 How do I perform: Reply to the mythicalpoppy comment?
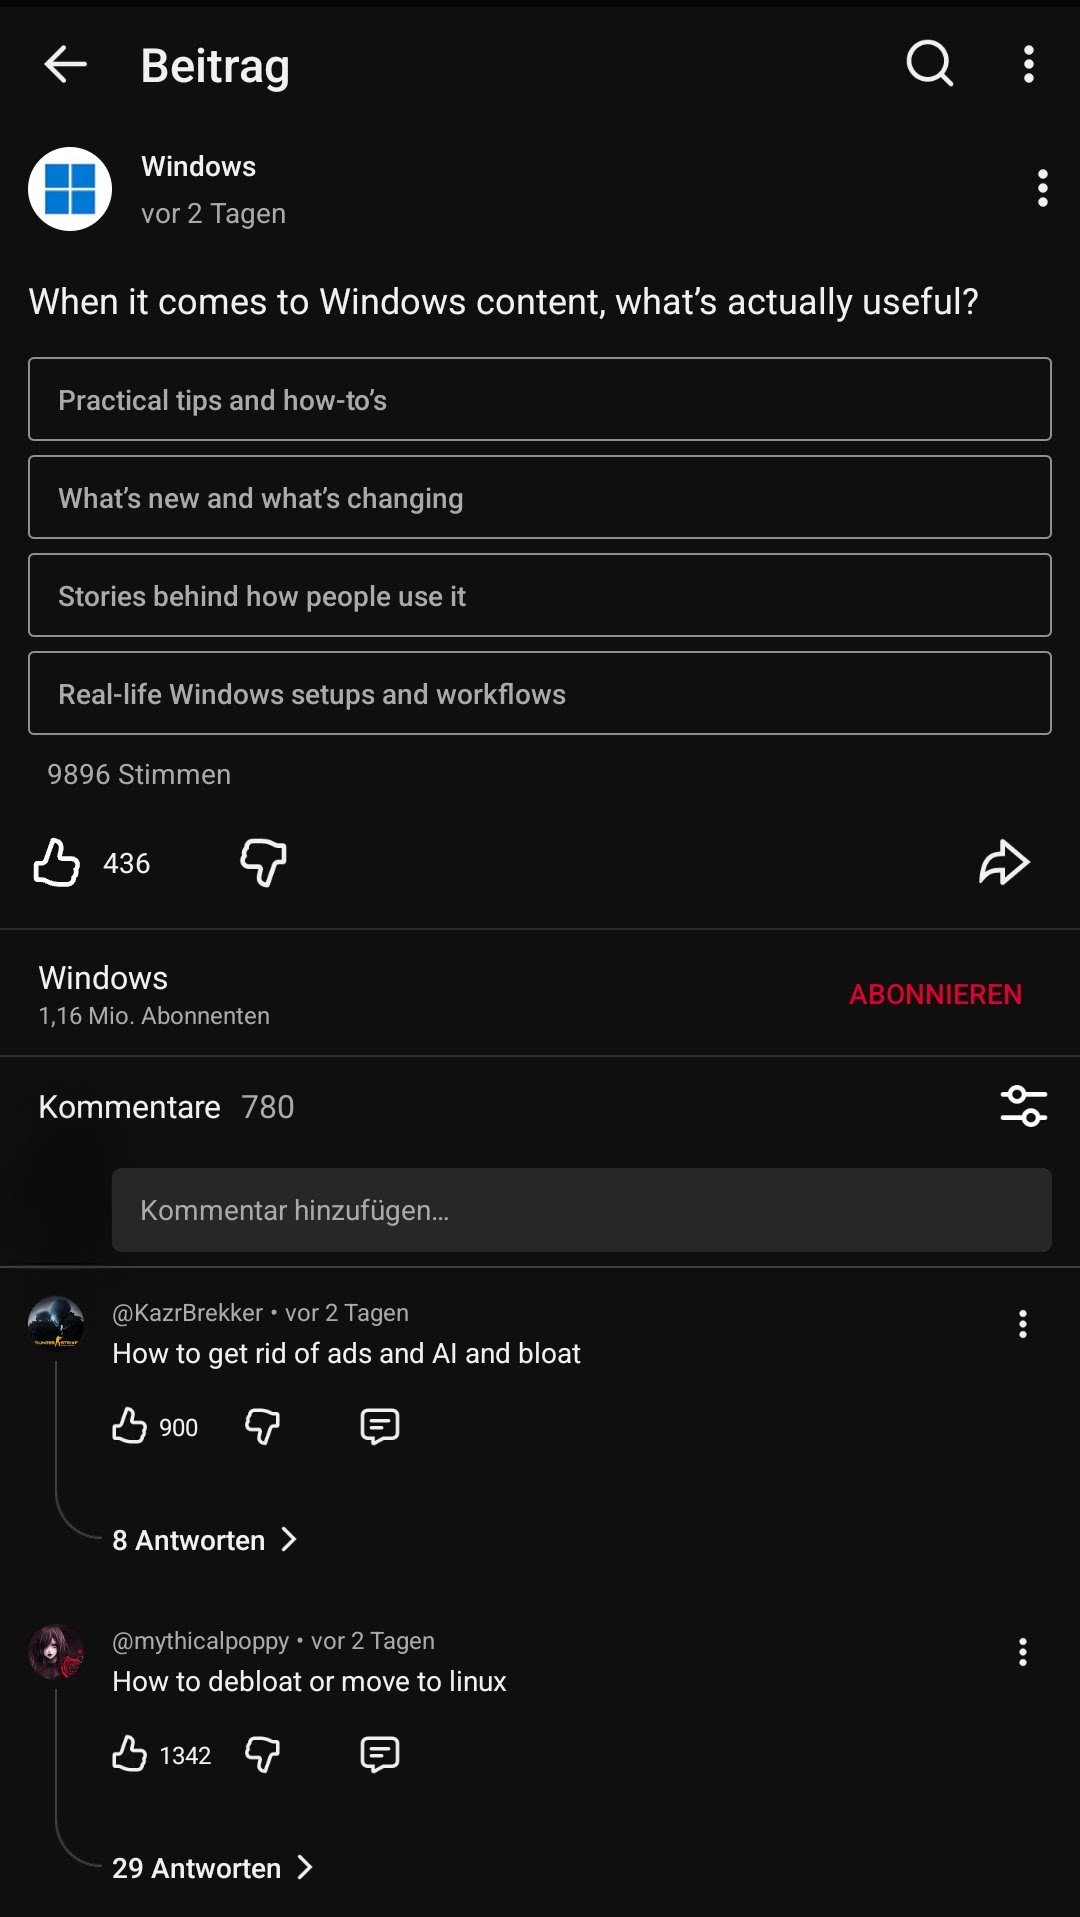(379, 1754)
